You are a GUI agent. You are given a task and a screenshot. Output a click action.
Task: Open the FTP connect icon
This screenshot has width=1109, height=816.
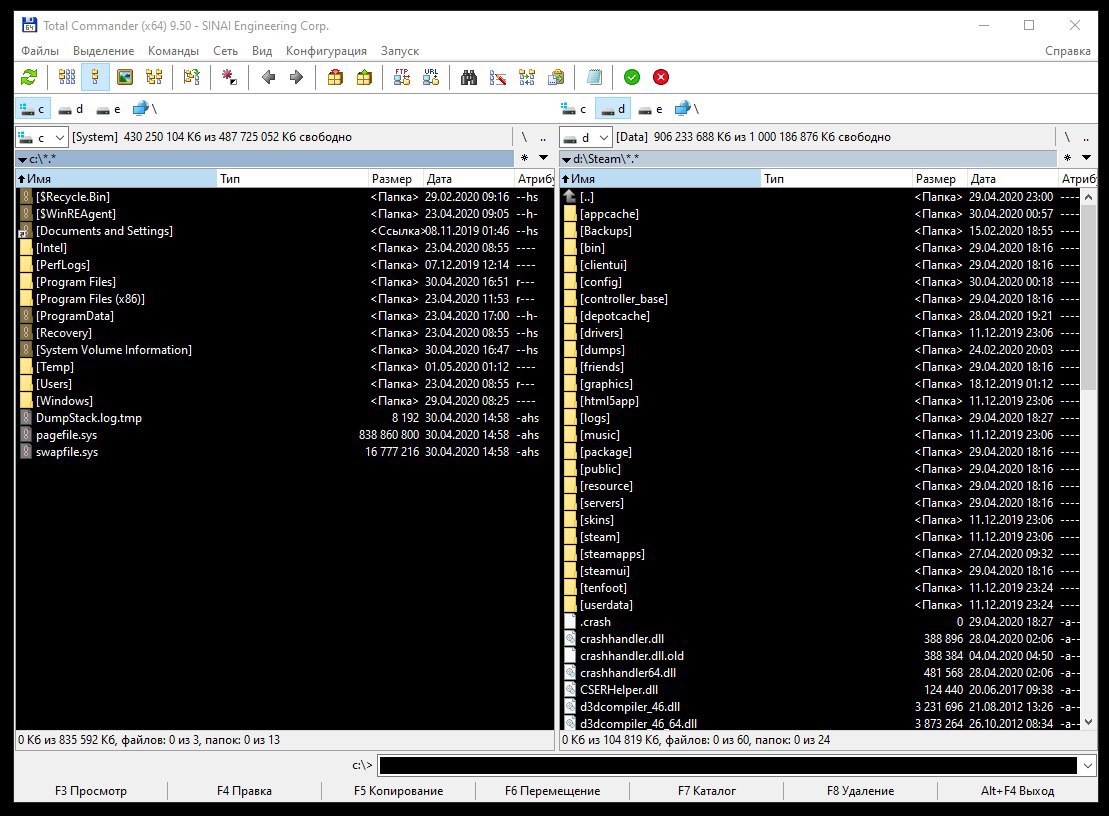402,77
